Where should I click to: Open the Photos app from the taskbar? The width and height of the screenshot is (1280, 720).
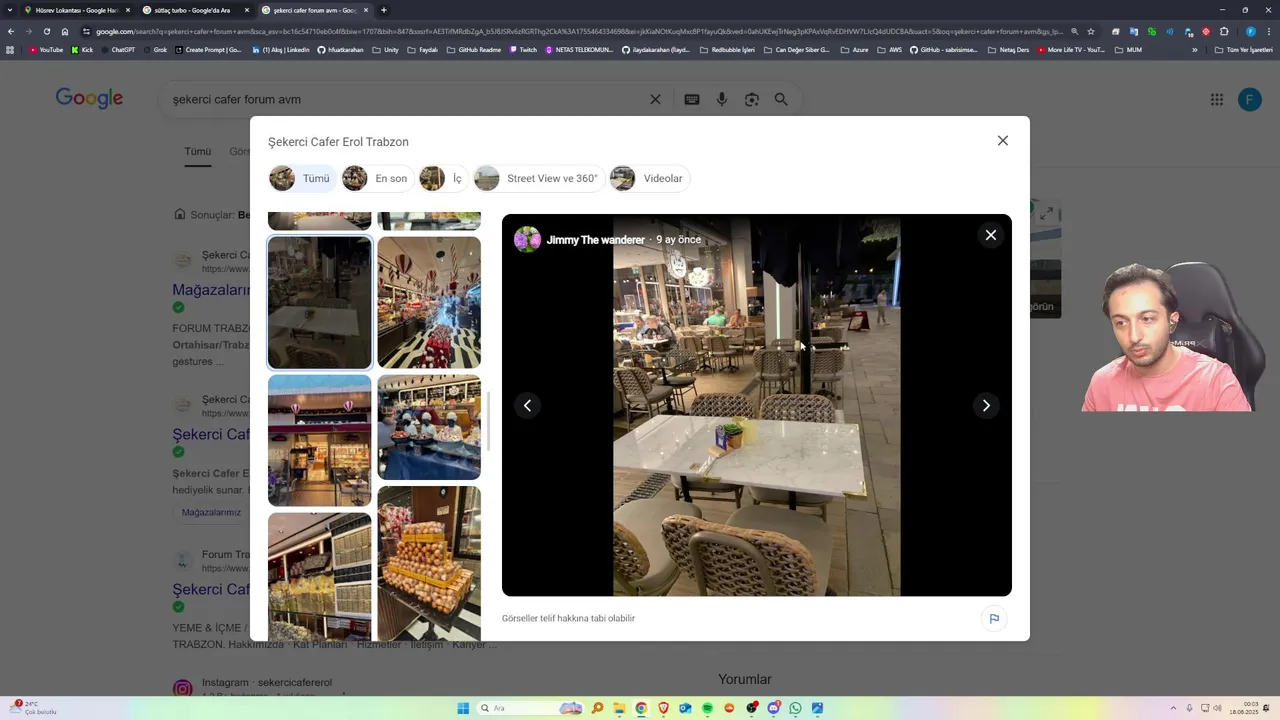817,708
